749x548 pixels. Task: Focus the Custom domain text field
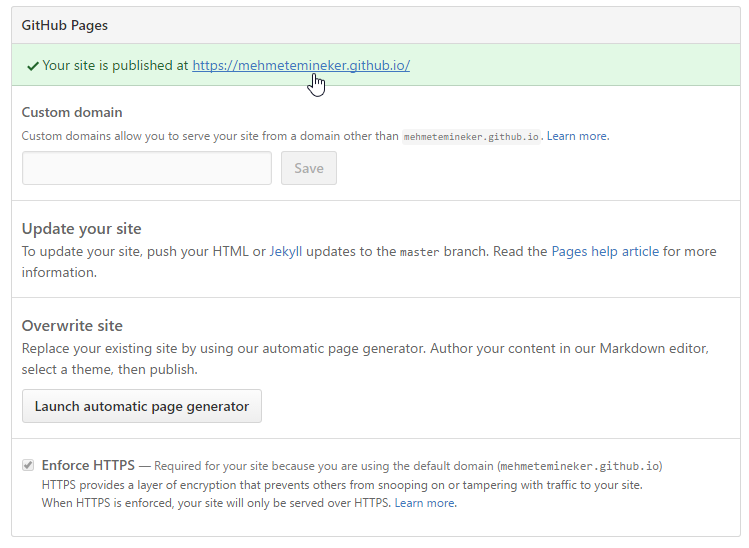[x=147, y=168]
